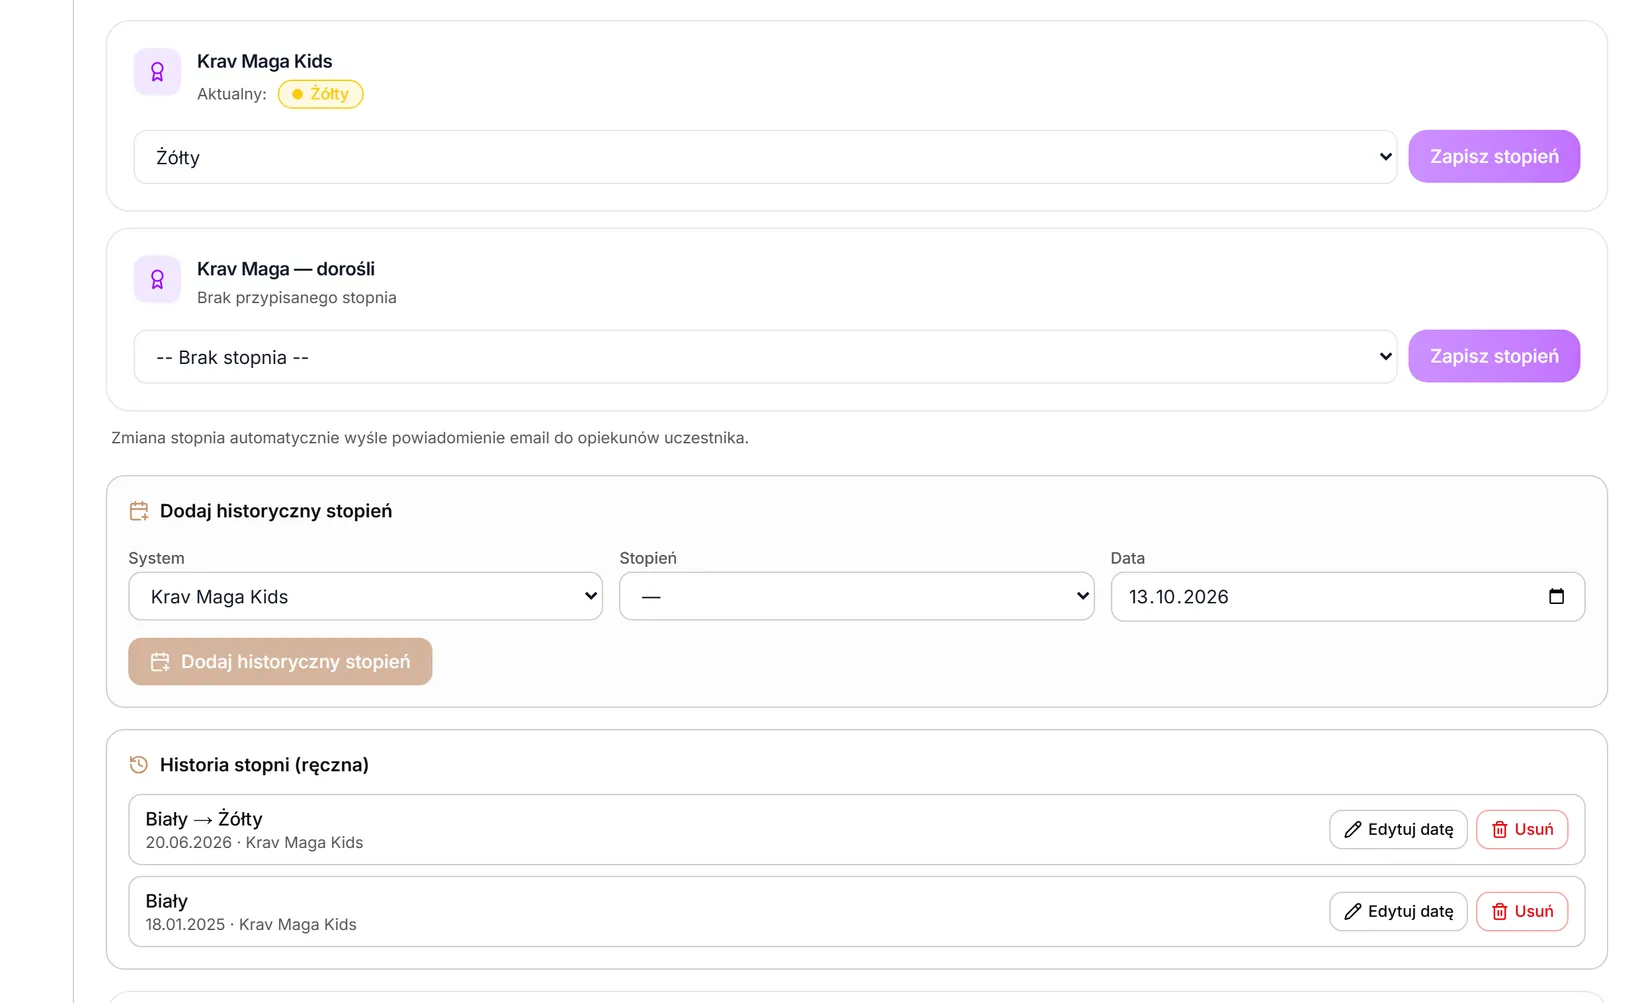This screenshot has height=1003, width=1640.
Task: Click the 'Krav Maga — dorośli' card title
Action: click(286, 269)
